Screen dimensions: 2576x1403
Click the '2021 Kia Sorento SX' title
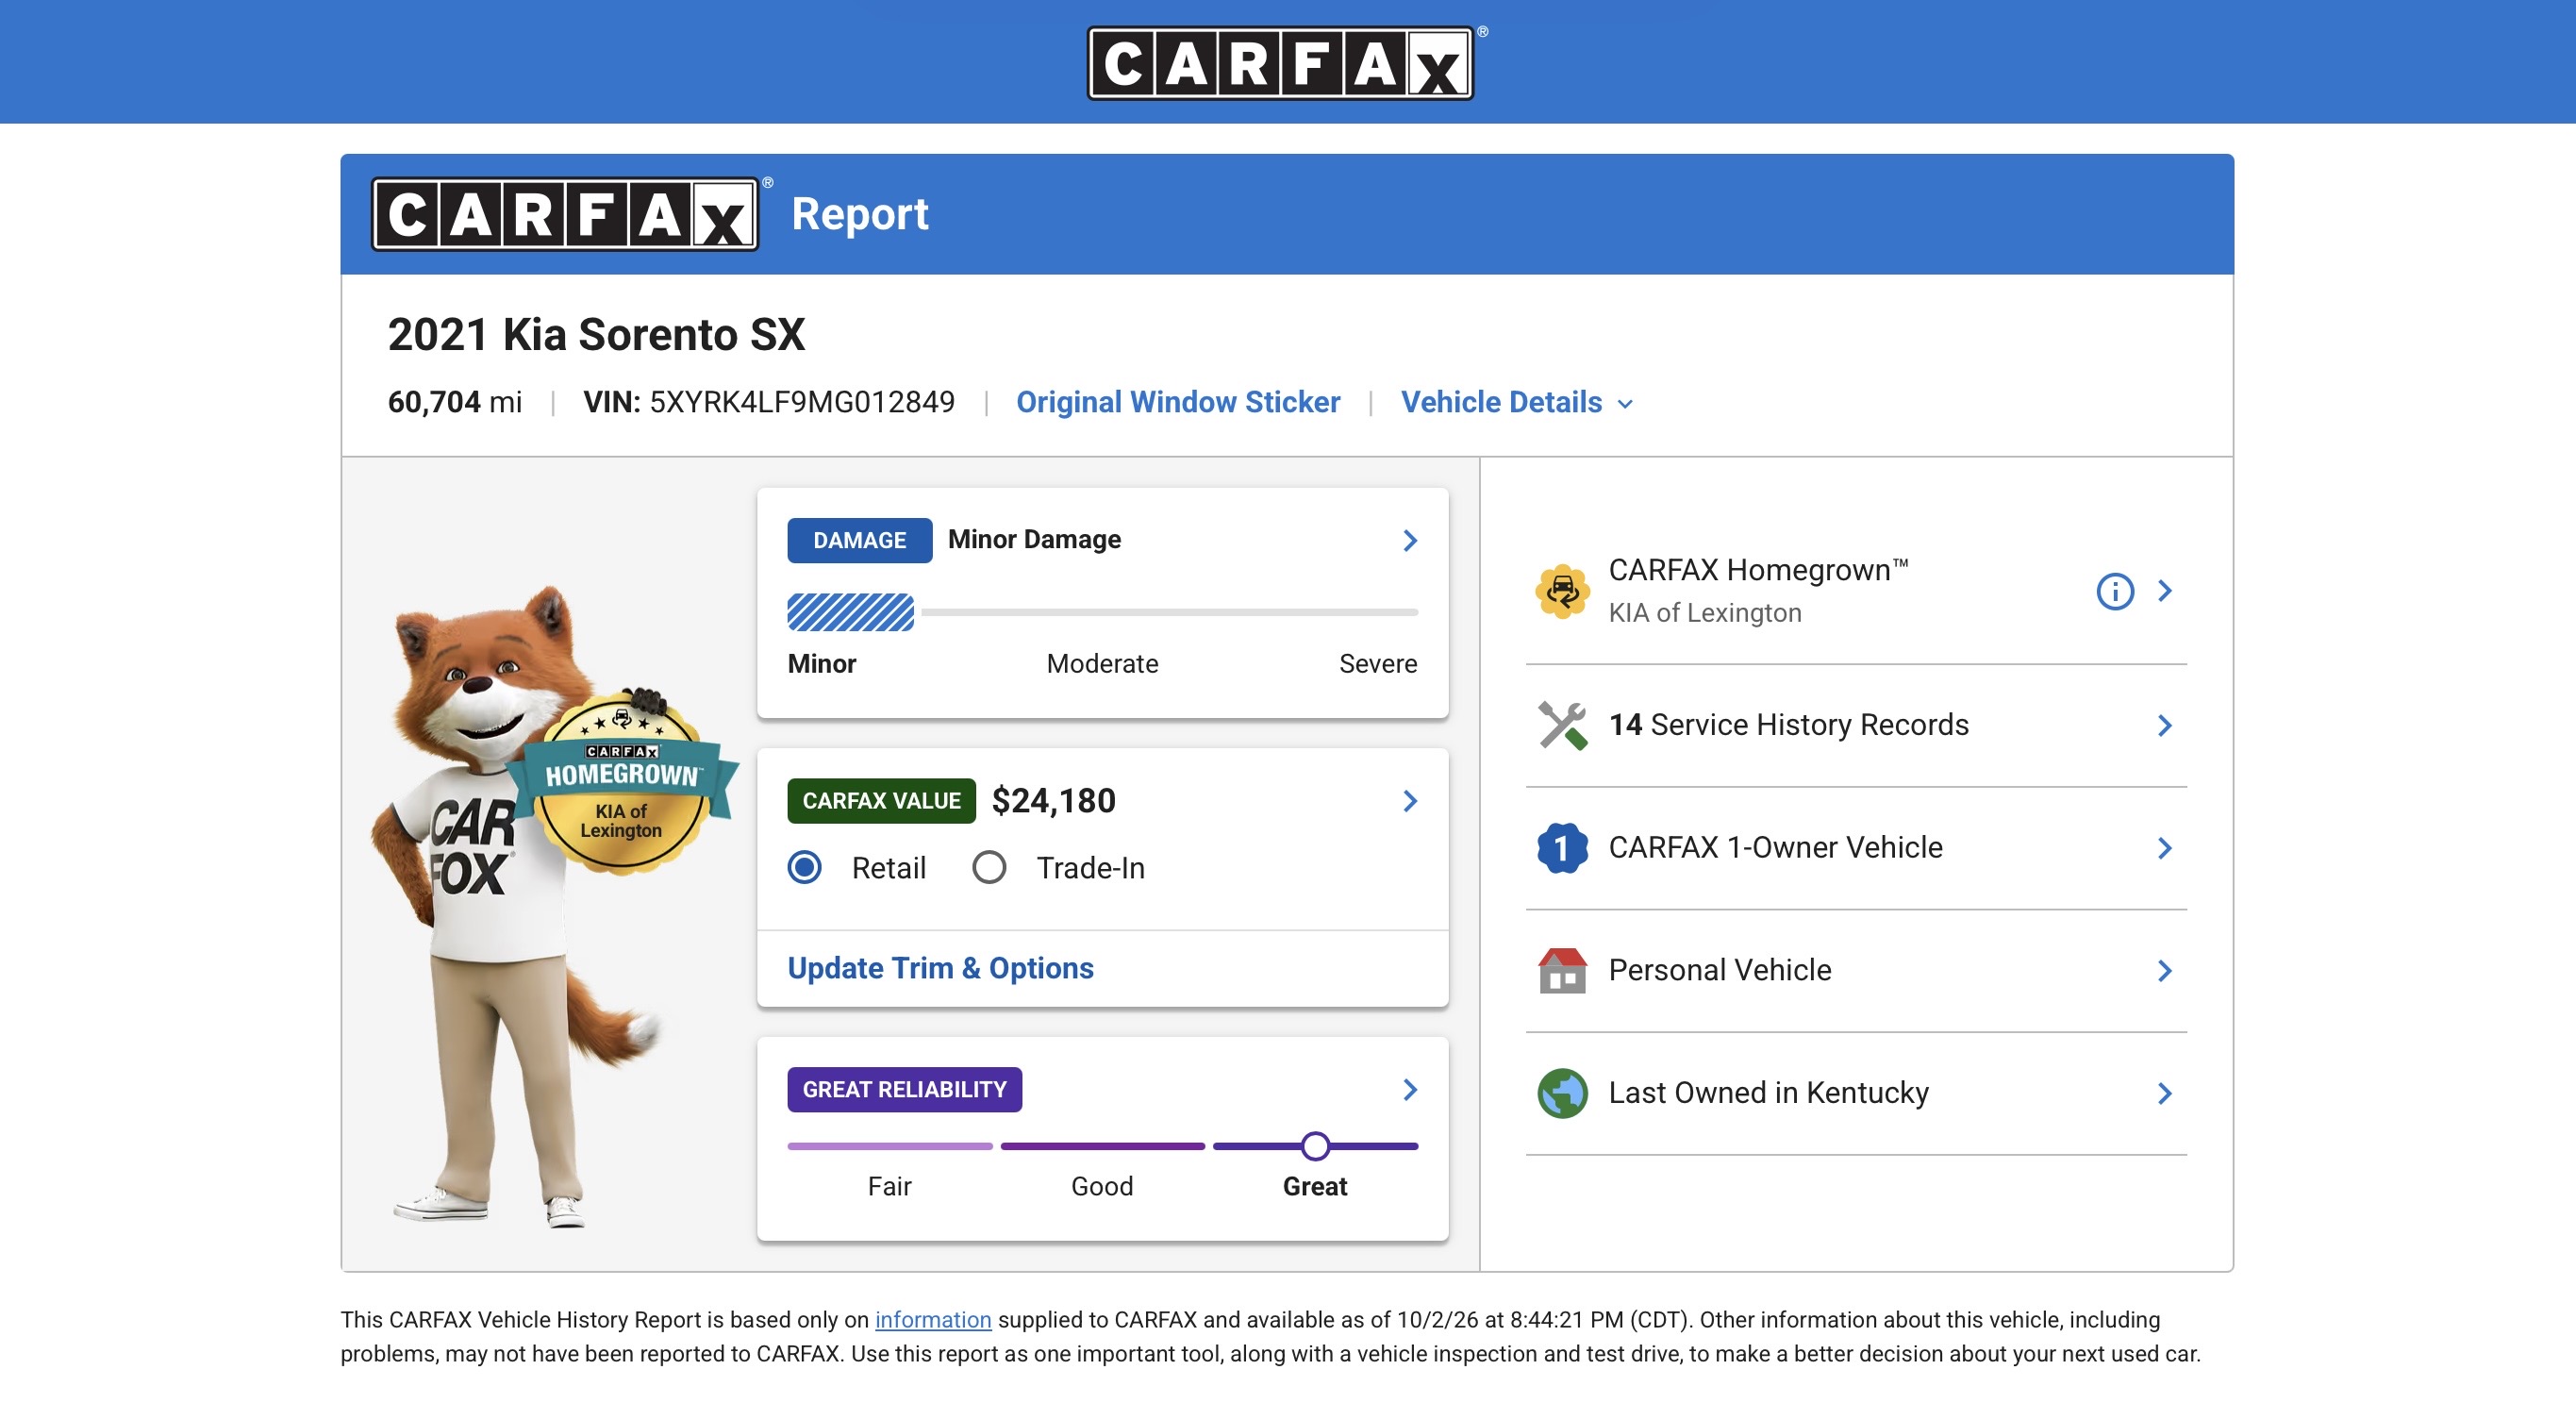596,335
